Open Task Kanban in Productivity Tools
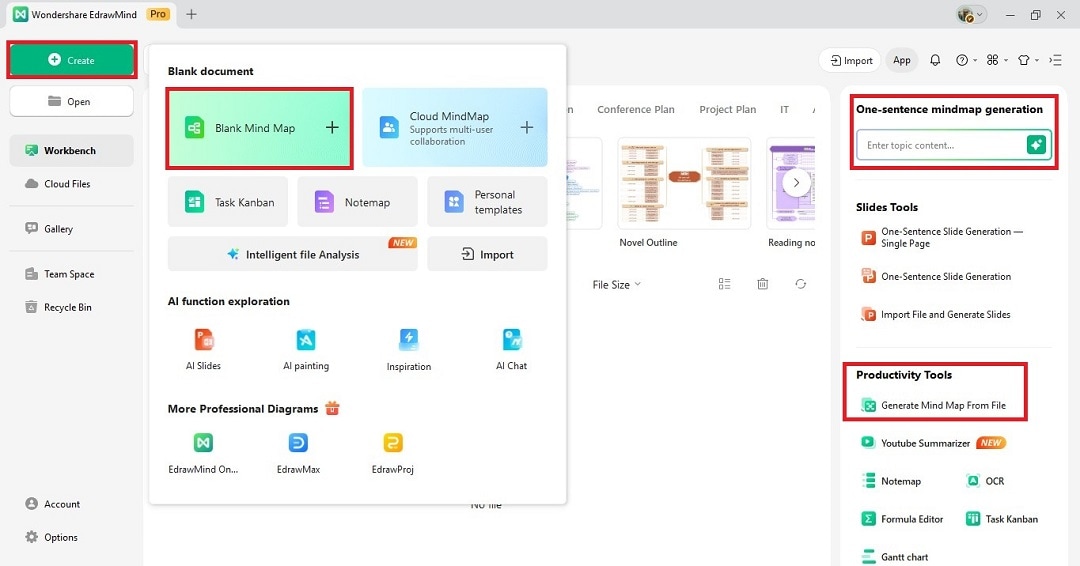The width and height of the screenshot is (1080, 566). coord(1002,519)
